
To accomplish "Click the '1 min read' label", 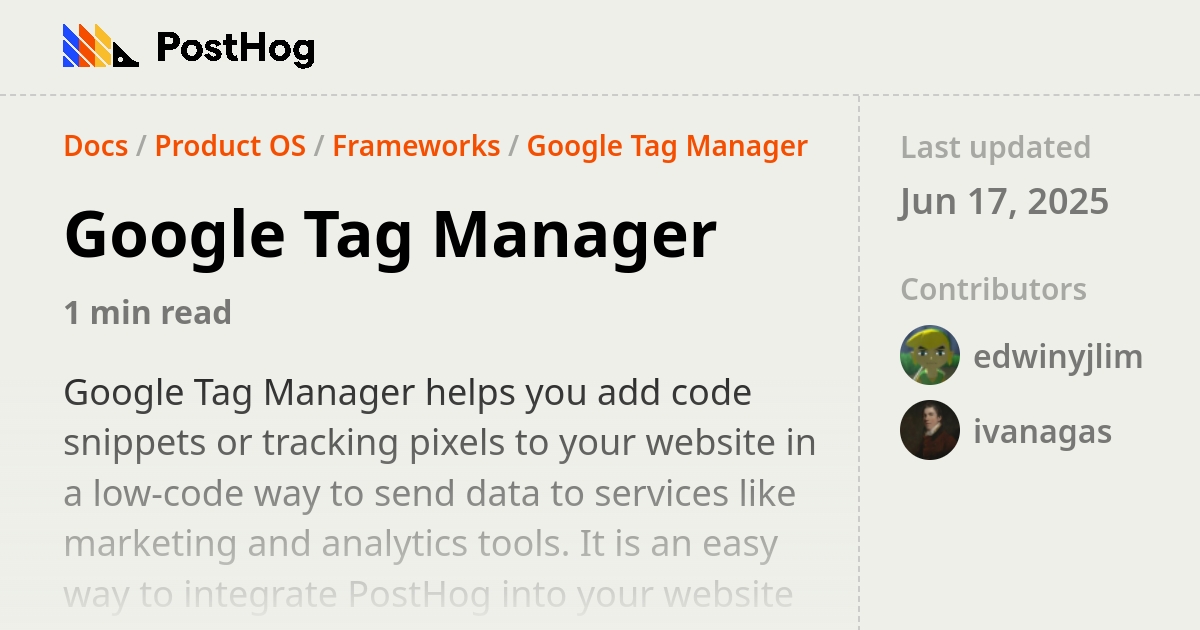I will (147, 312).
